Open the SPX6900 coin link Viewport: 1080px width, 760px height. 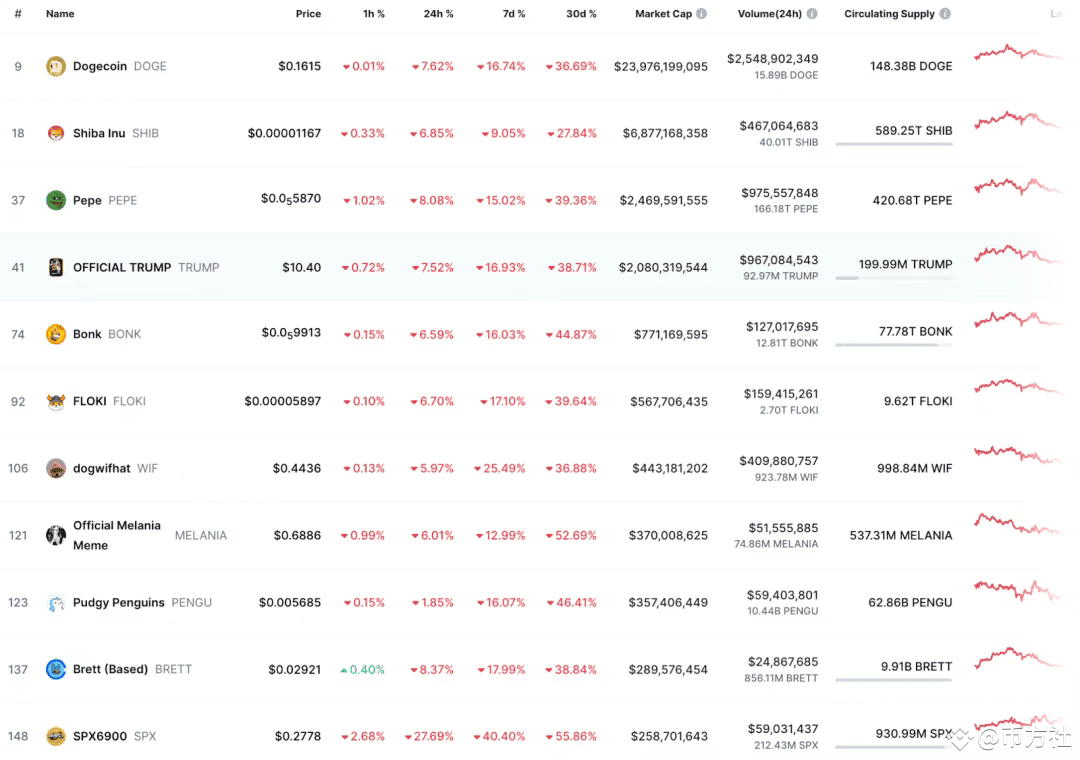click(100, 736)
